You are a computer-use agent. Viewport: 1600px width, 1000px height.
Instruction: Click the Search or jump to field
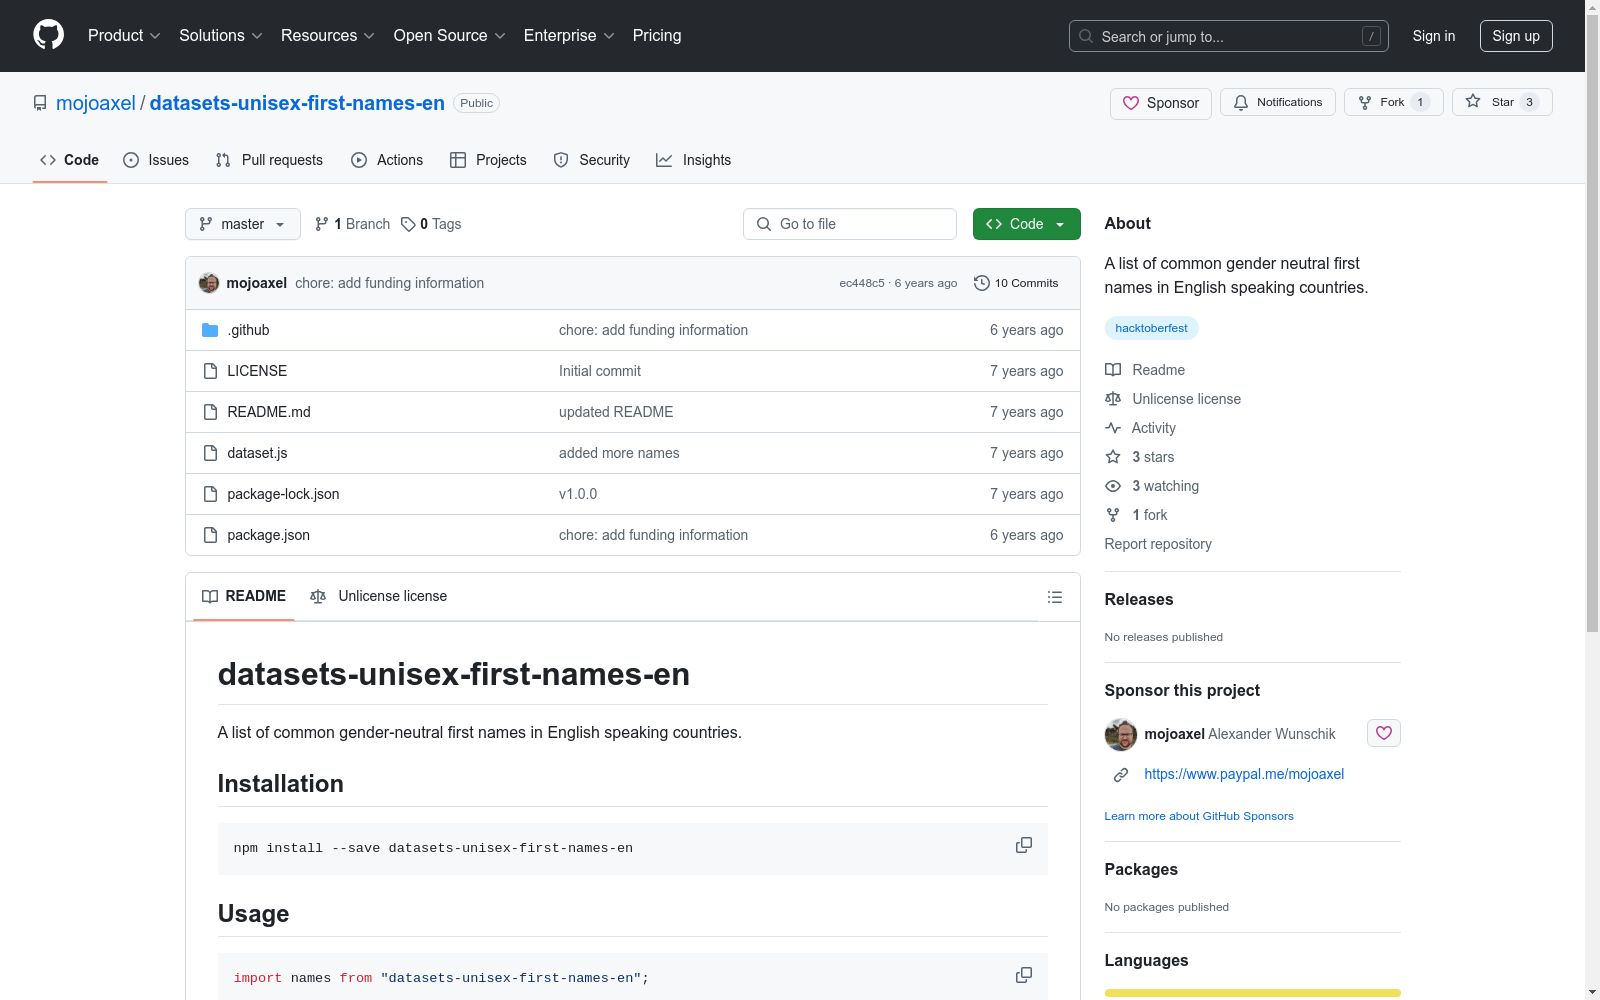coord(1229,36)
